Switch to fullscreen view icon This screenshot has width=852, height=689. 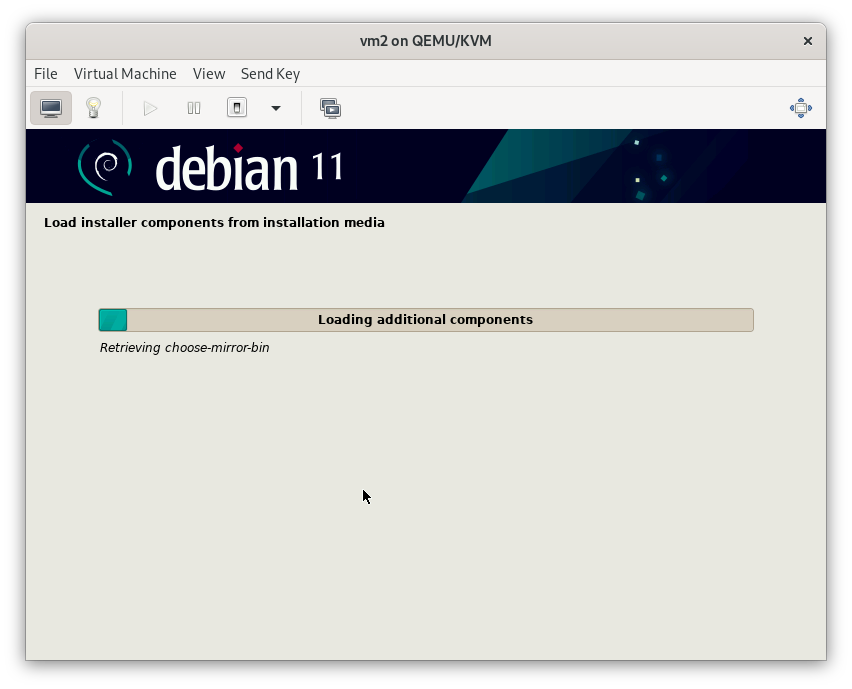click(x=801, y=108)
